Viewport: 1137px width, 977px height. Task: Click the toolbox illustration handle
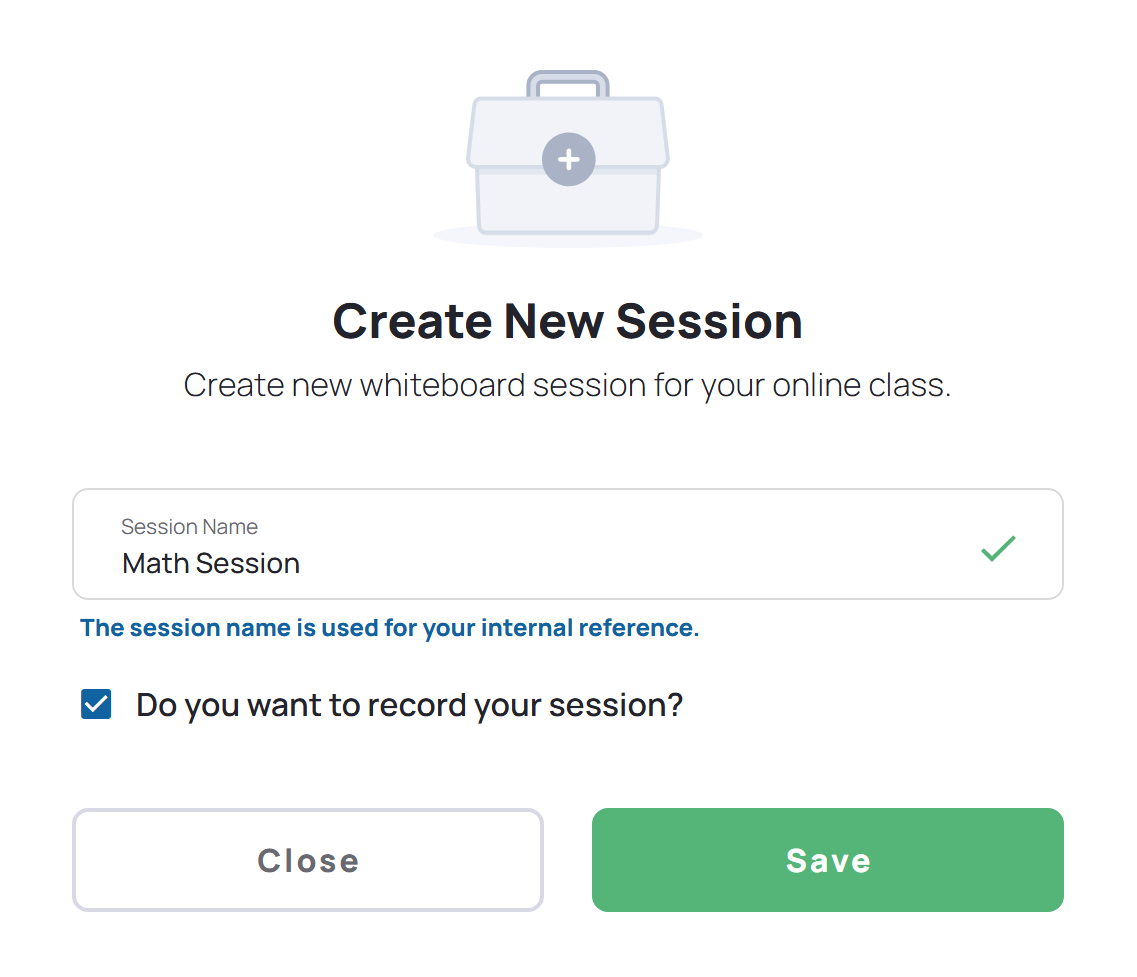(x=568, y=83)
